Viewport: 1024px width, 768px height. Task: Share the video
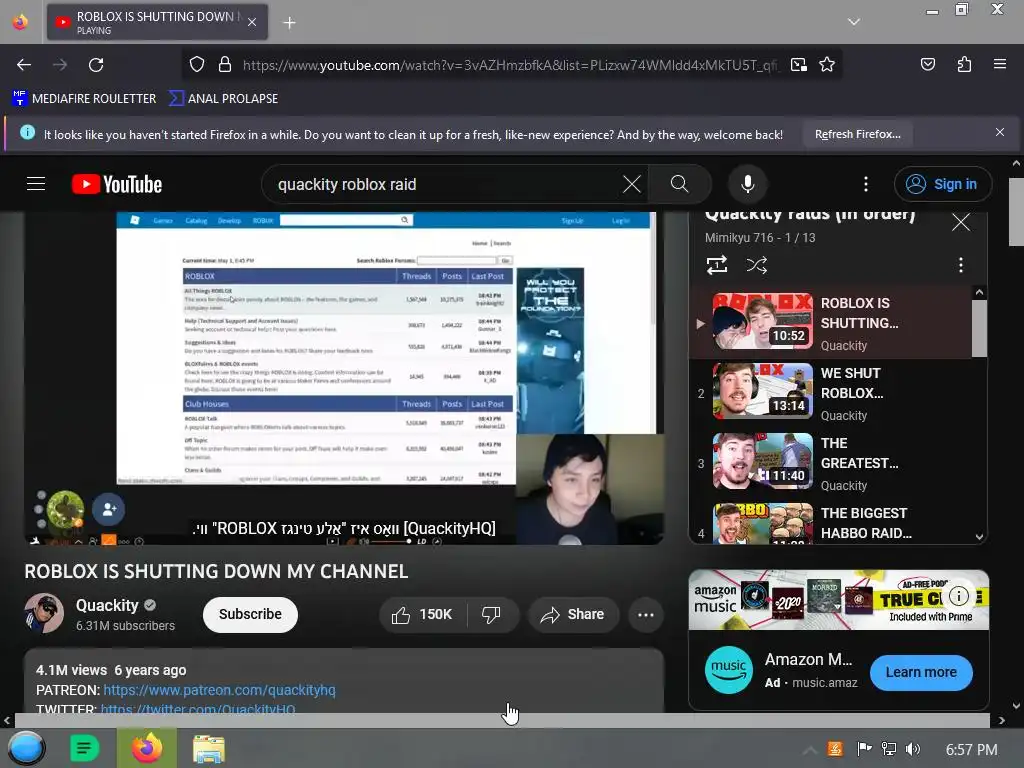573,615
